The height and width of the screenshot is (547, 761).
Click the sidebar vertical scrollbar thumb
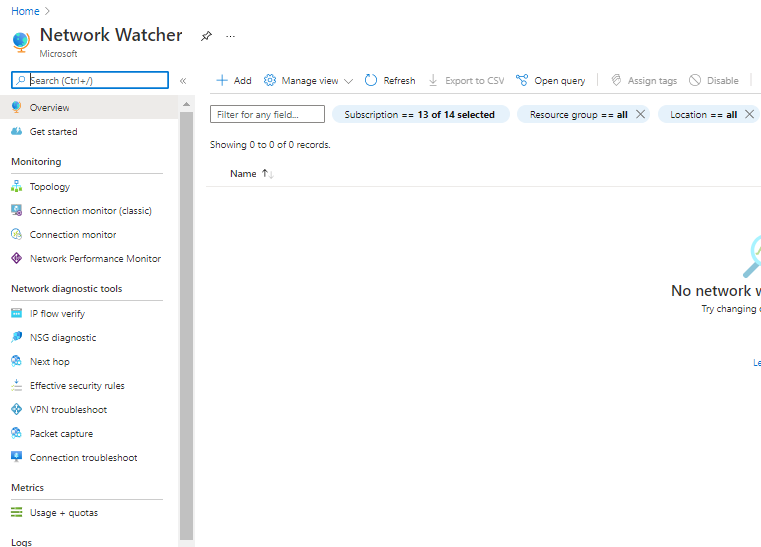[186, 325]
